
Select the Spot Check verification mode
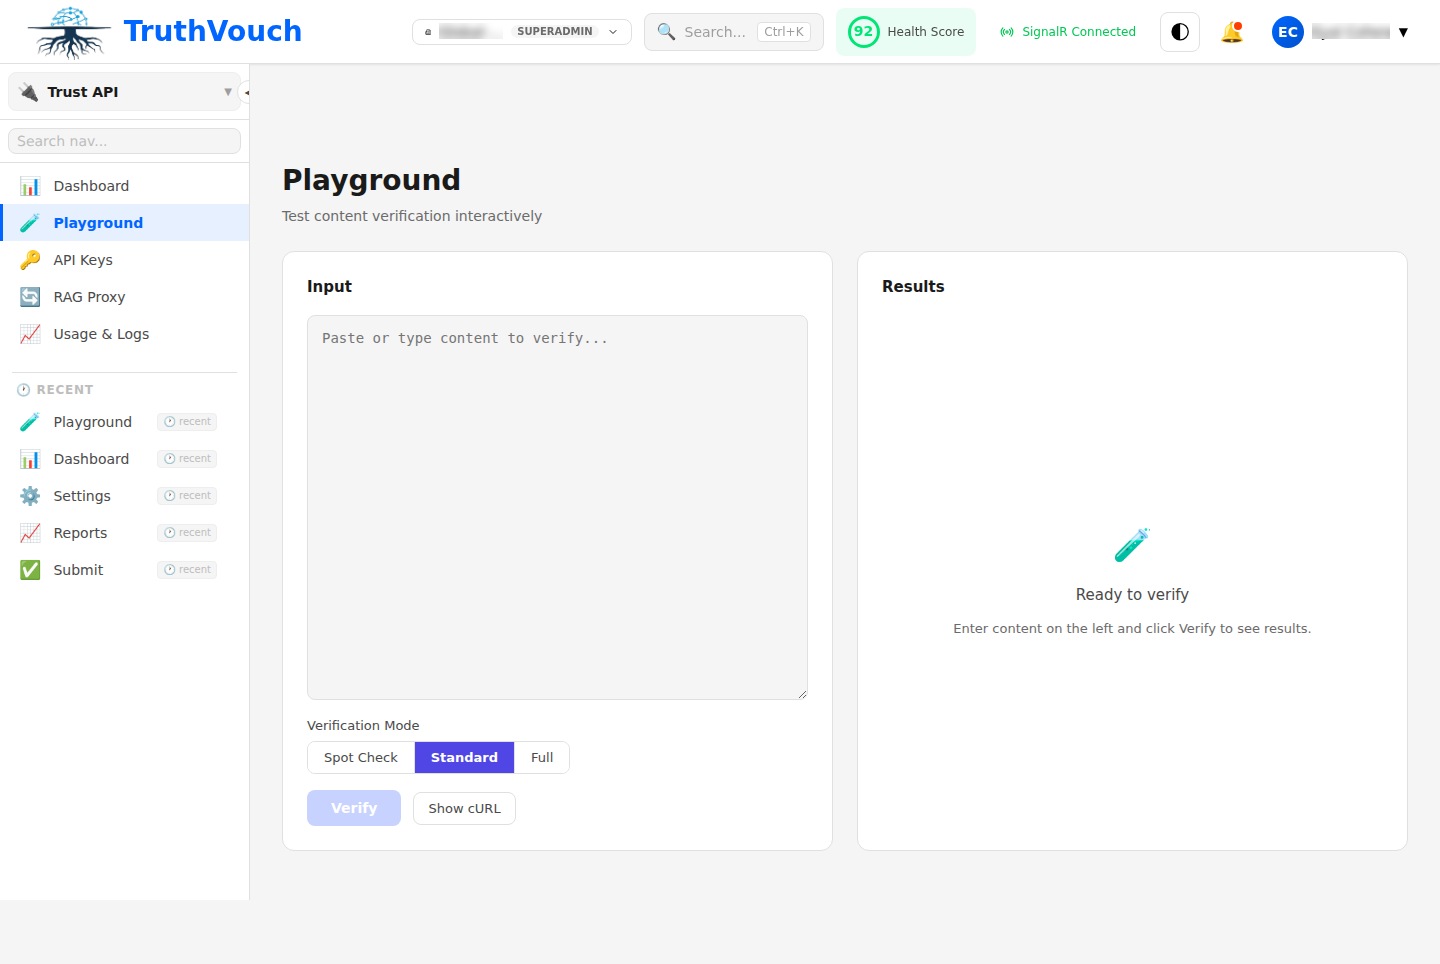(361, 757)
